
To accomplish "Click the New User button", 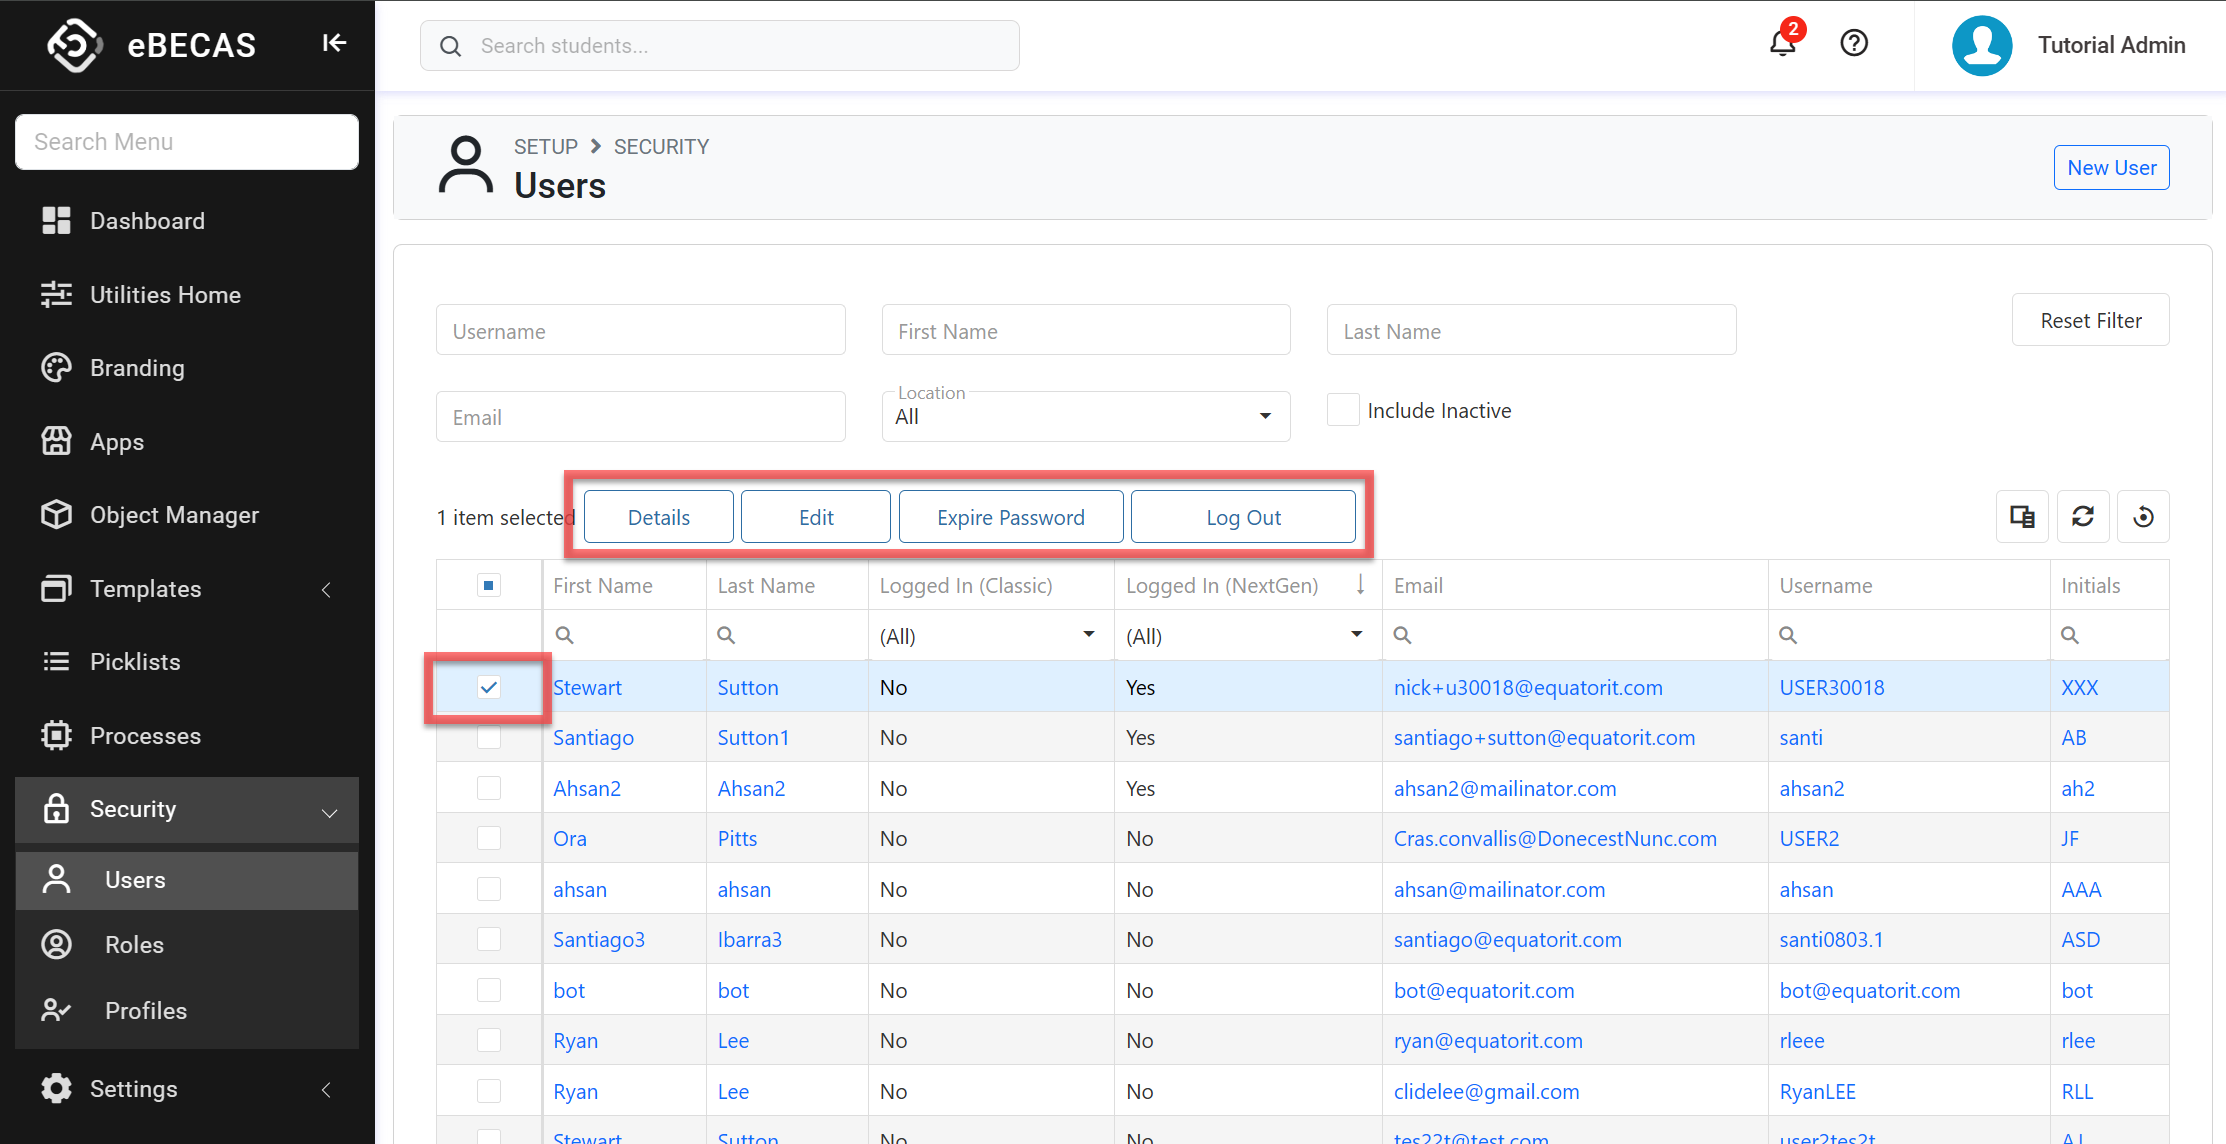I will 2111,168.
